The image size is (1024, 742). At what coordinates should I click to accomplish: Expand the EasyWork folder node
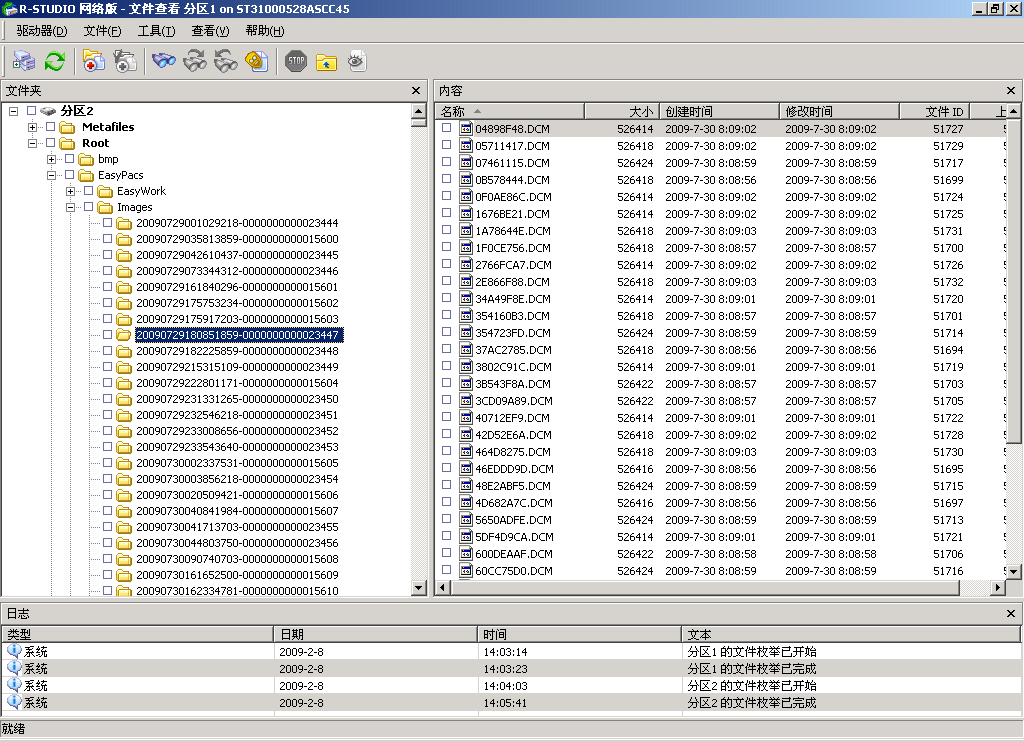(70, 191)
